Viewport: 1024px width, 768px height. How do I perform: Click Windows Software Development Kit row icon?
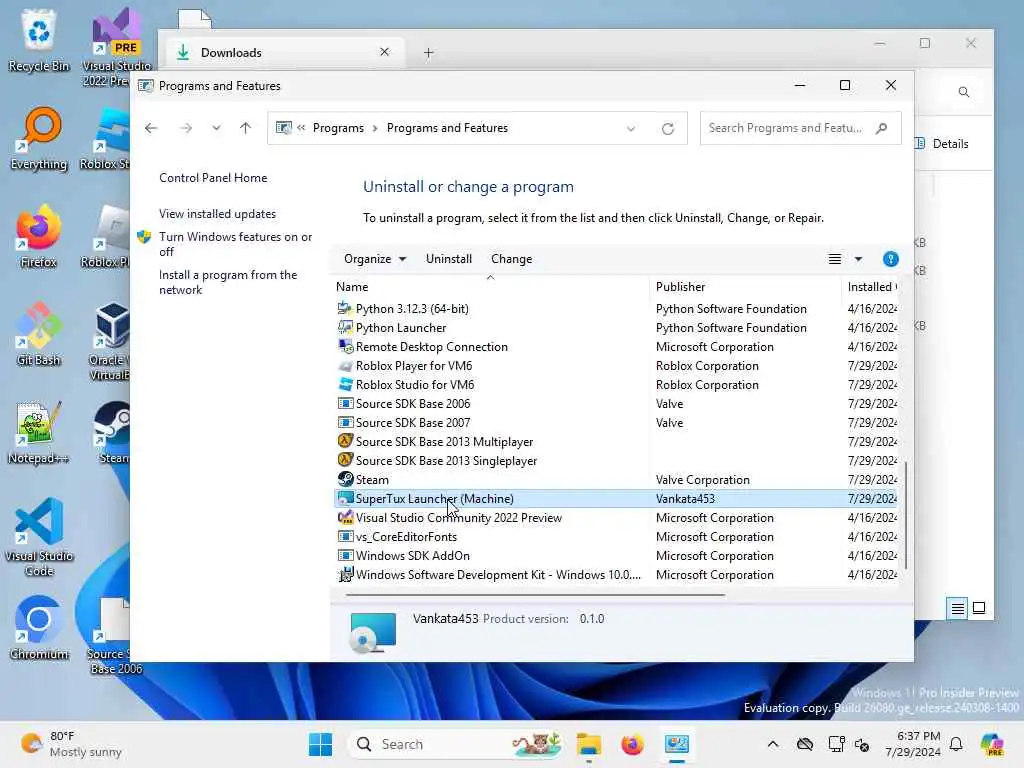[x=345, y=574]
